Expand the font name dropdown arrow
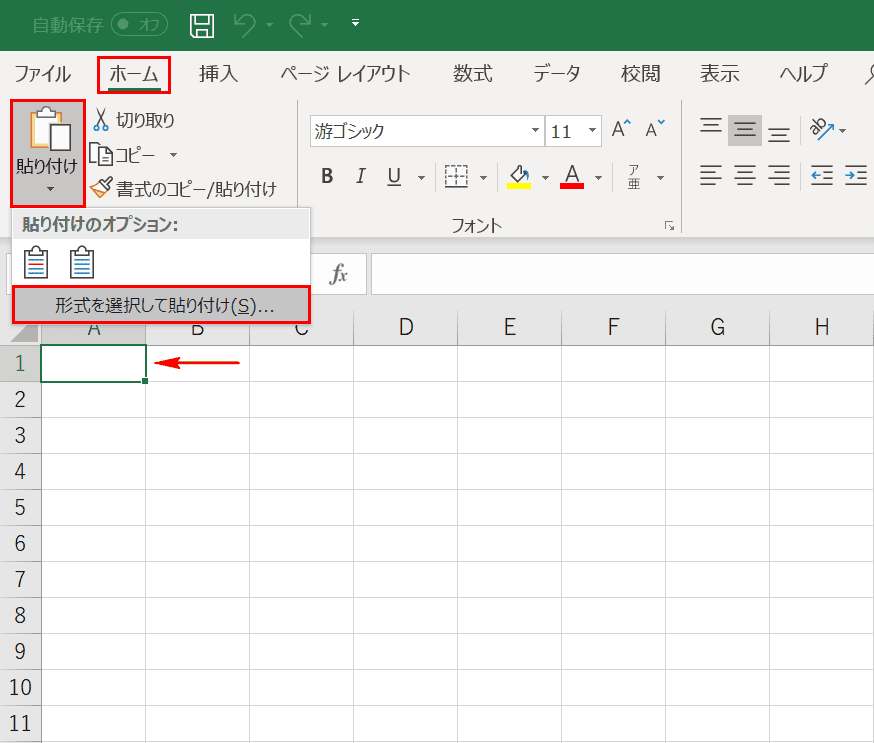 [x=535, y=131]
